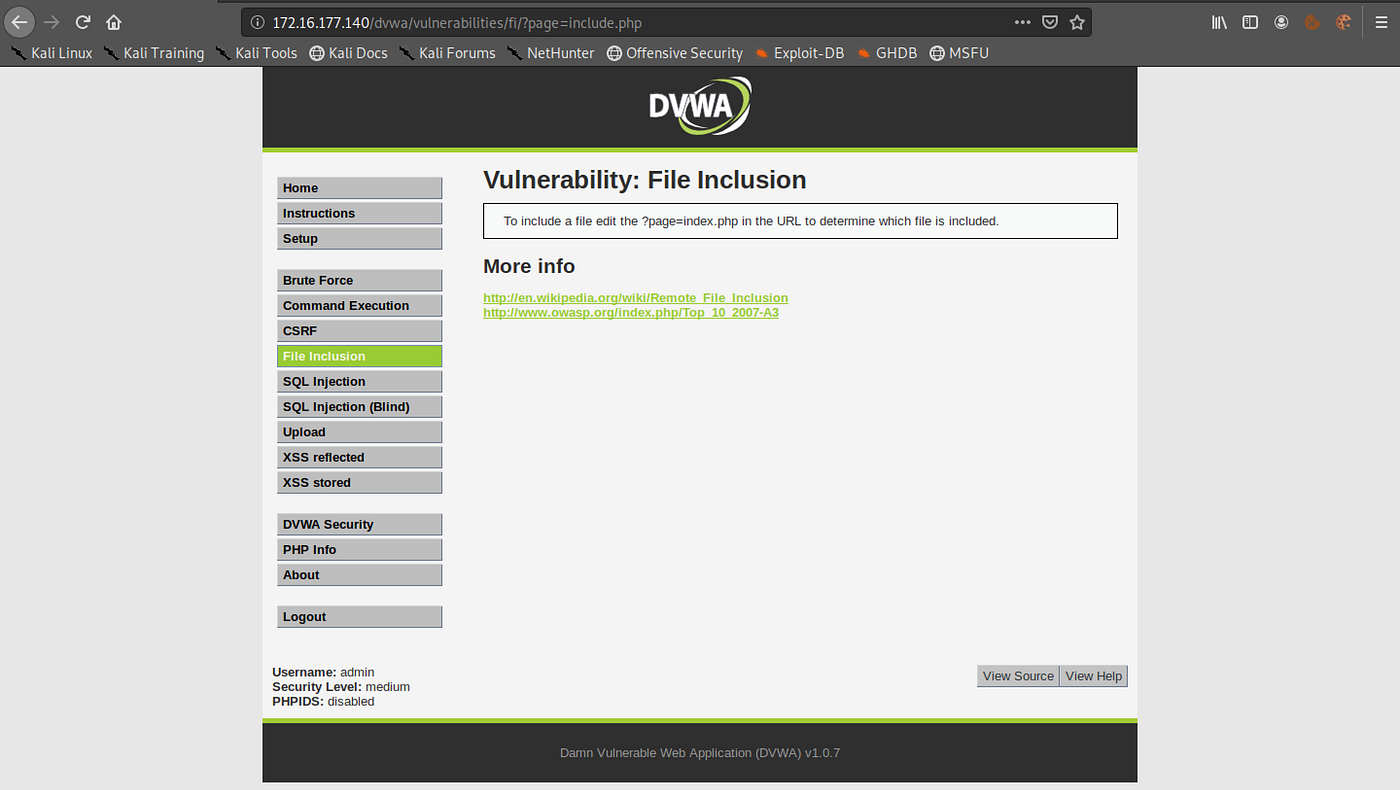Follow the Wikipedia Remote_File_Inclusion link

[x=635, y=298]
